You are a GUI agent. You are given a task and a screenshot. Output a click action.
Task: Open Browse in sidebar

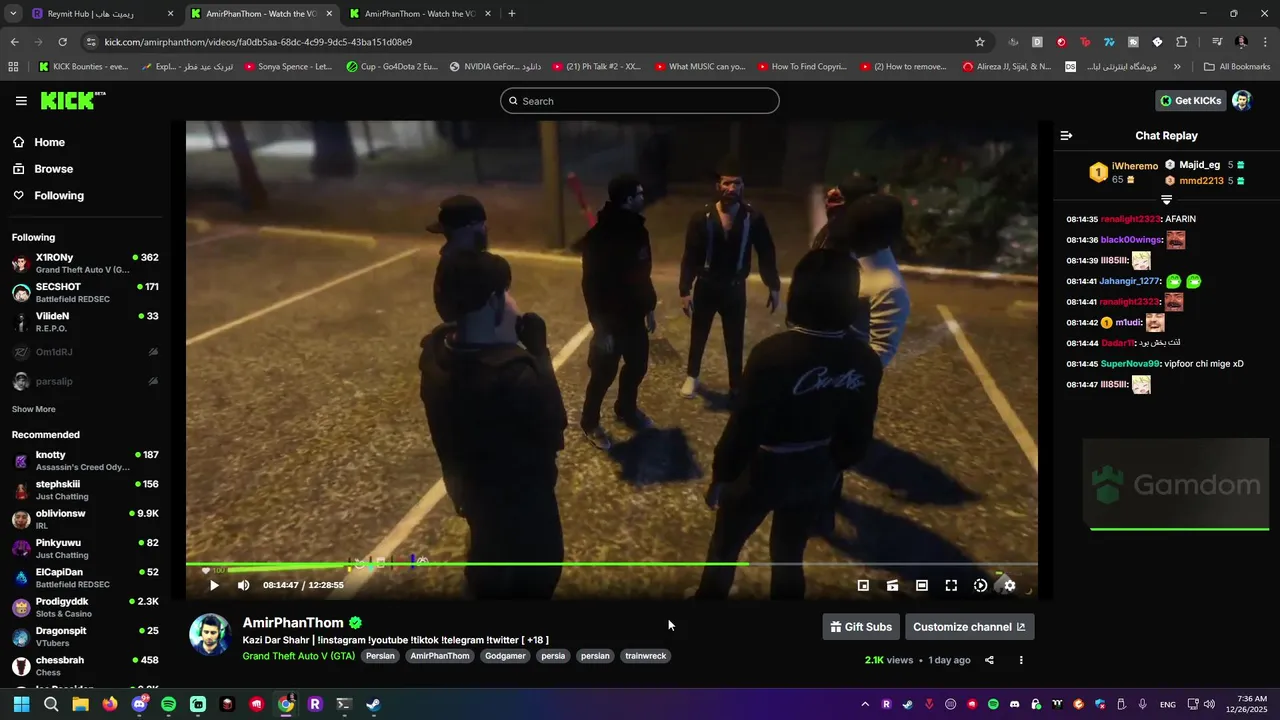(43, 169)
